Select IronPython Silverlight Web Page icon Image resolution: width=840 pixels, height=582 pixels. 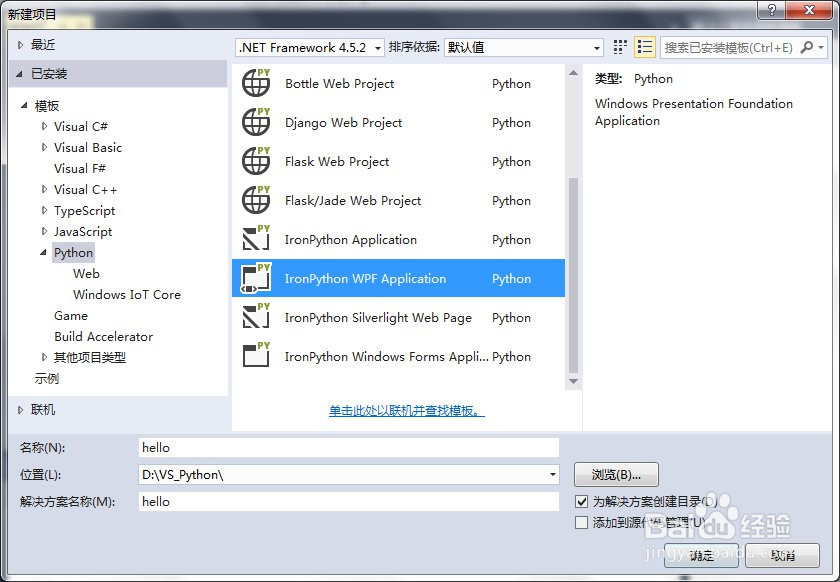256,317
